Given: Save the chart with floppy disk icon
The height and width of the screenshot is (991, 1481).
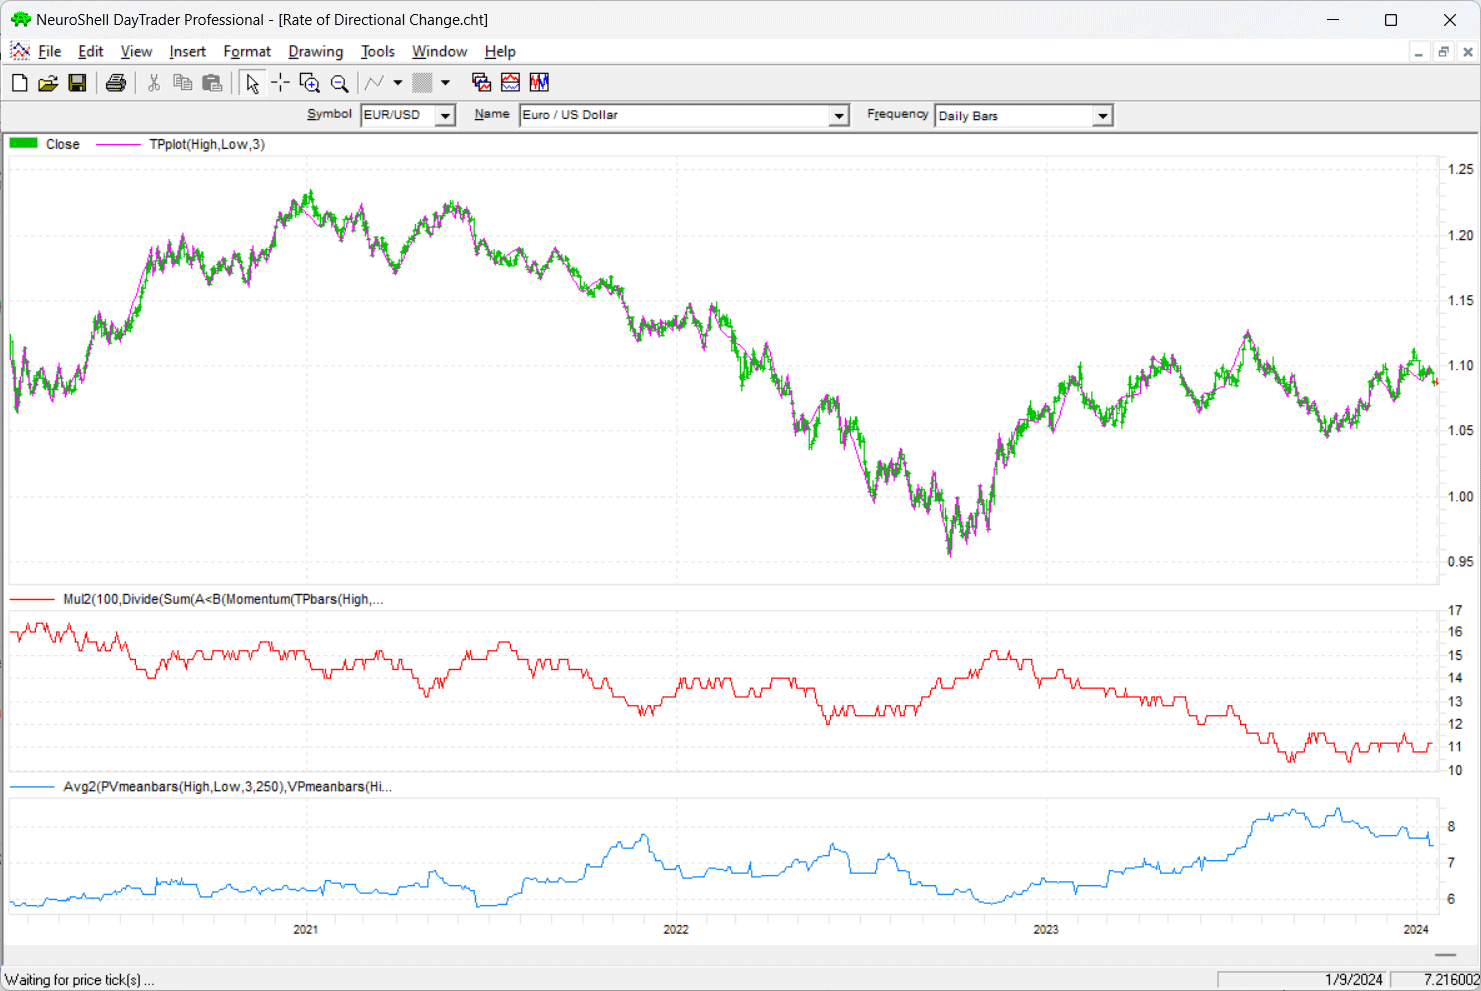Looking at the screenshot, I should pos(77,83).
